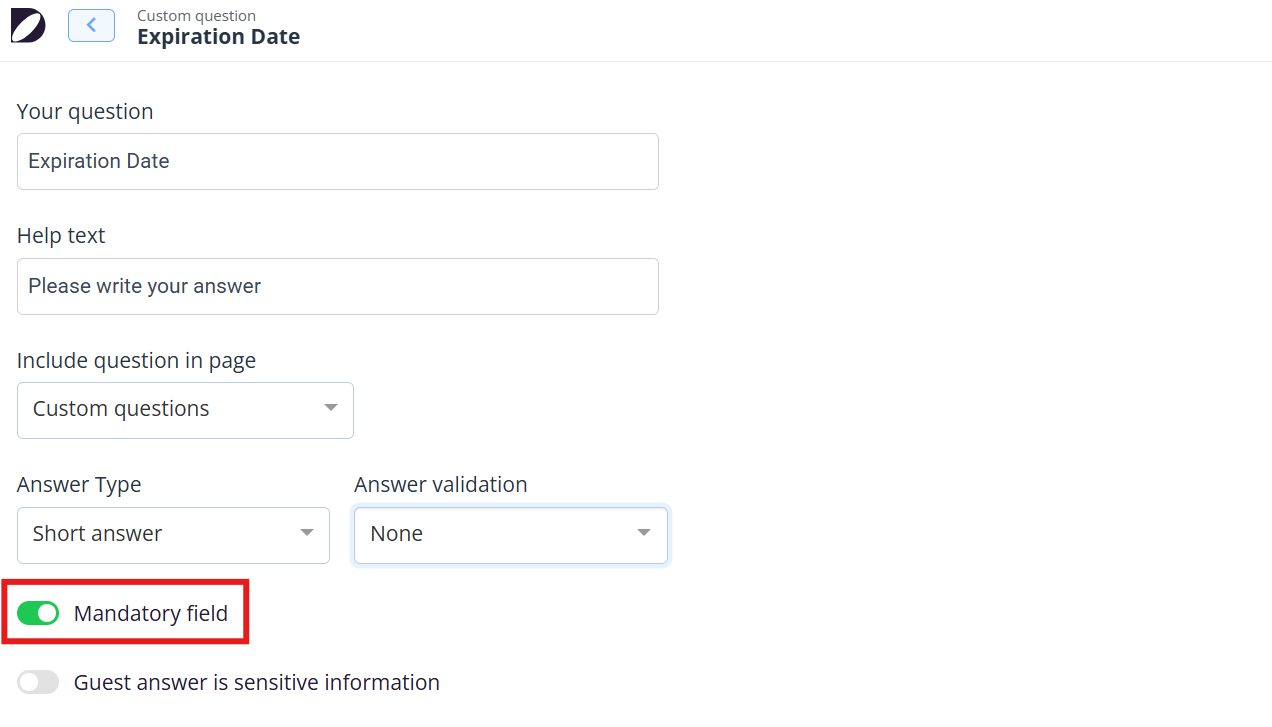Click the Mandatory field label text

[151, 613]
